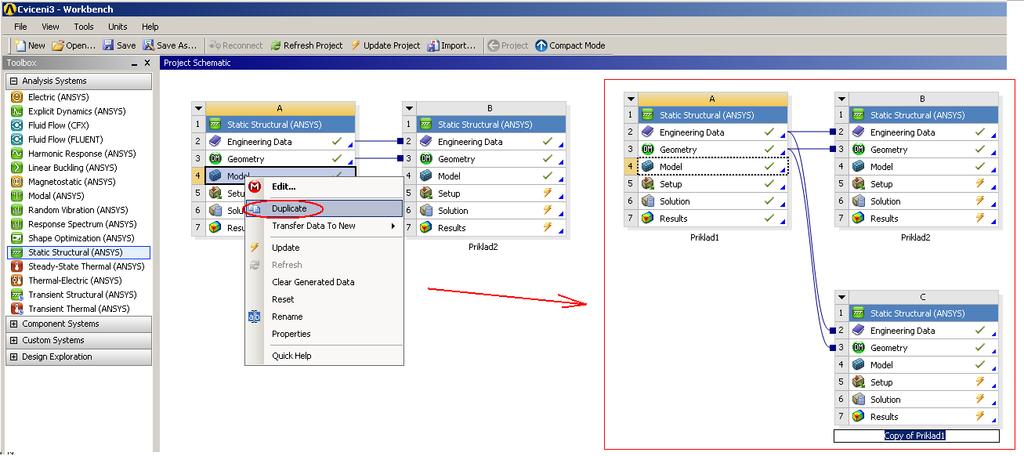Choose Duplicate in the context menu
The image size is (1024, 456).
click(324, 208)
